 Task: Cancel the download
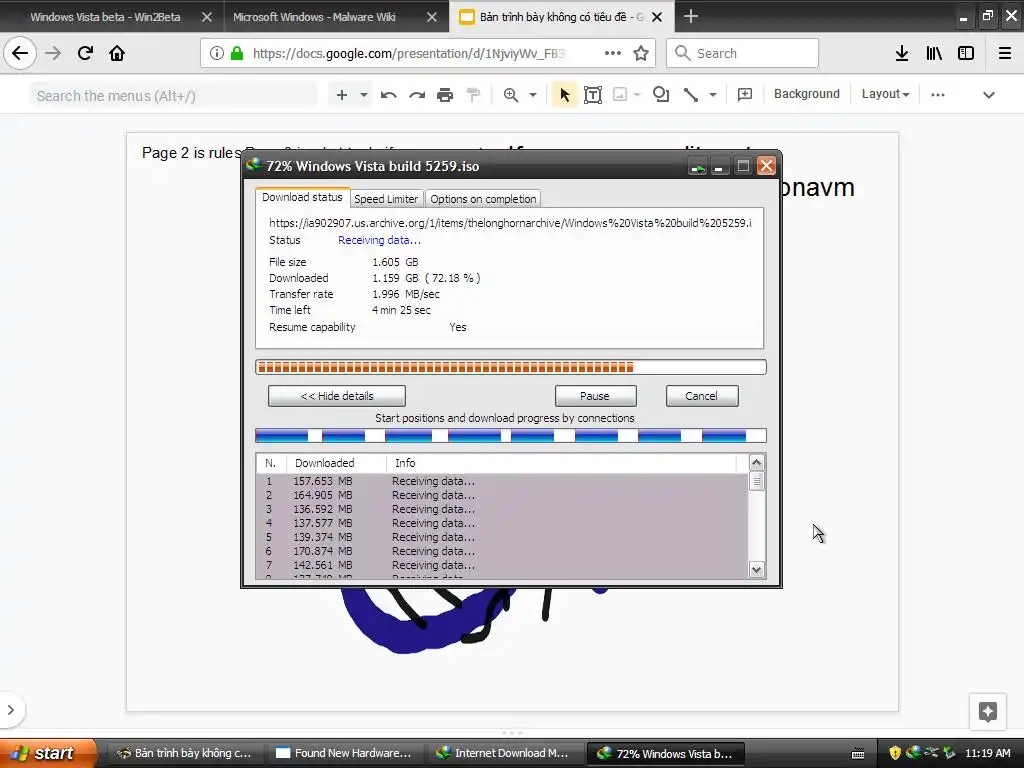click(x=701, y=396)
